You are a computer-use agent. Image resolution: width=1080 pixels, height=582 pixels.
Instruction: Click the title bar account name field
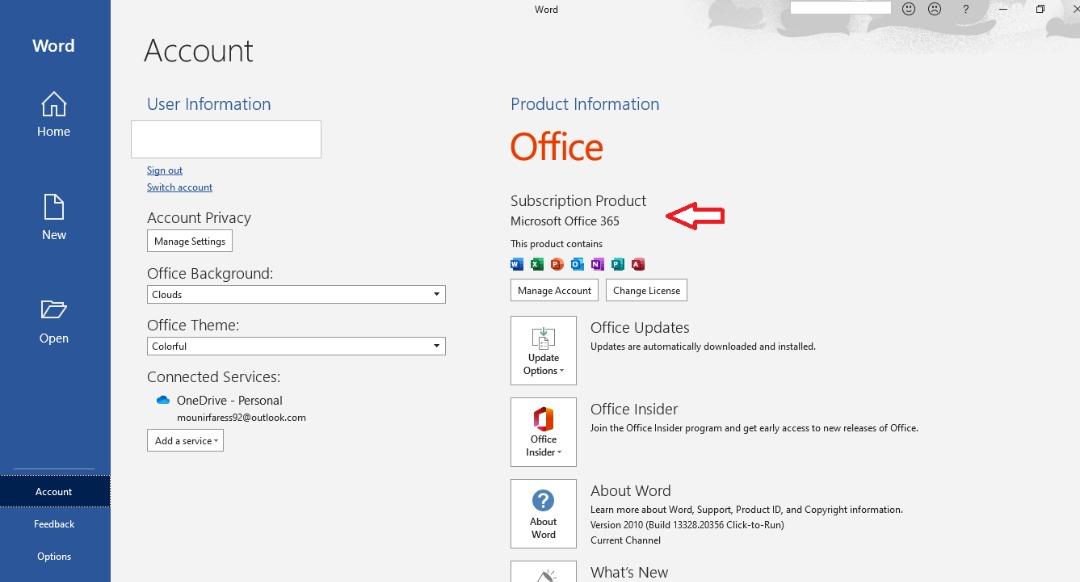(x=841, y=8)
